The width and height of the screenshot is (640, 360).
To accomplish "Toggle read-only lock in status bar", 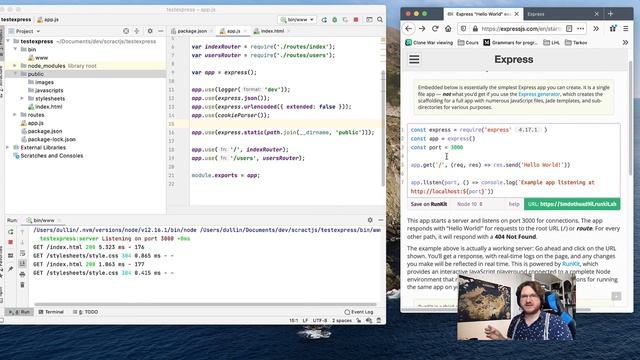I will pos(359,321).
